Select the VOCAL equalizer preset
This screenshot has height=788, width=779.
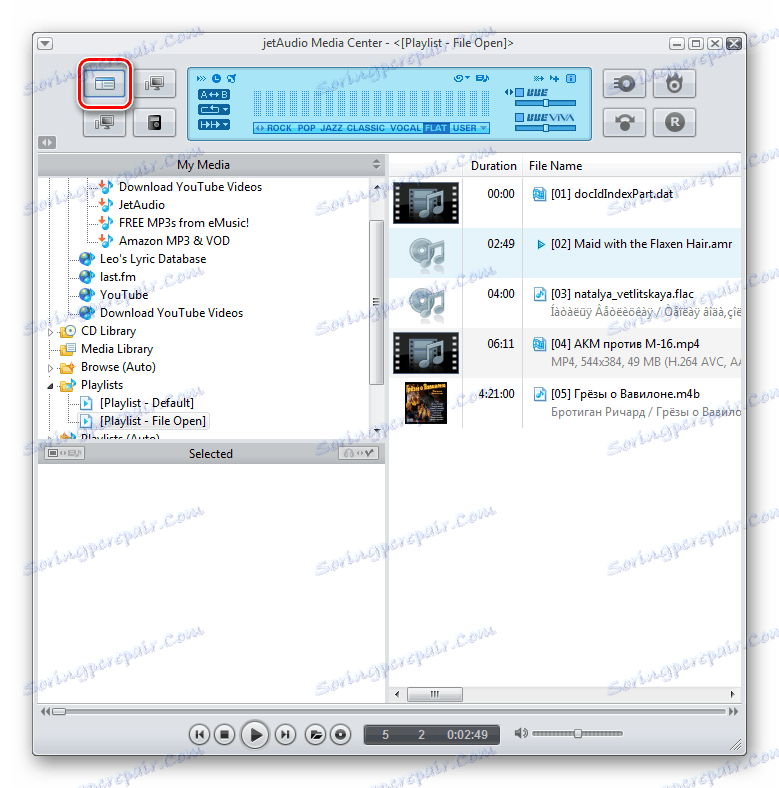tap(406, 128)
